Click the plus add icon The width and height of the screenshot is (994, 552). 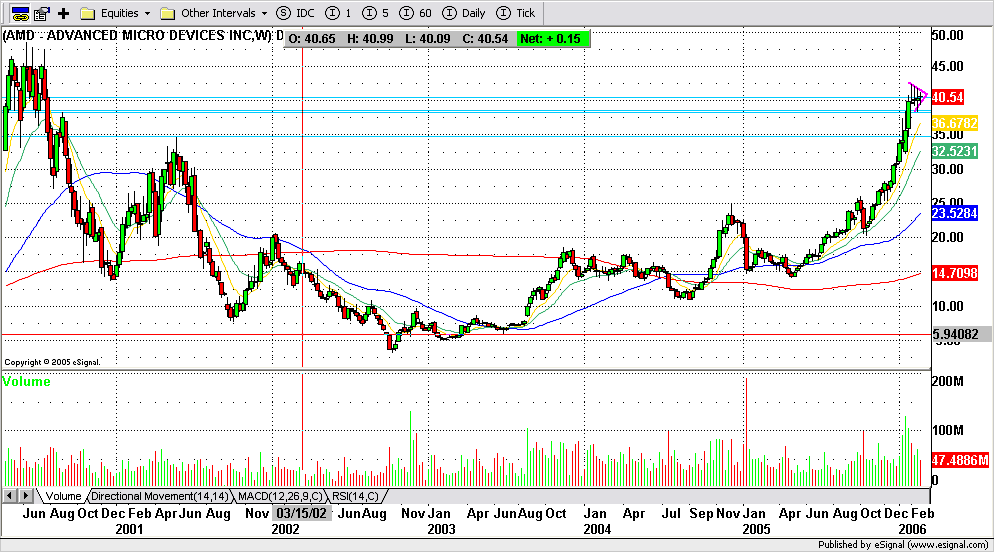(x=63, y=13)
